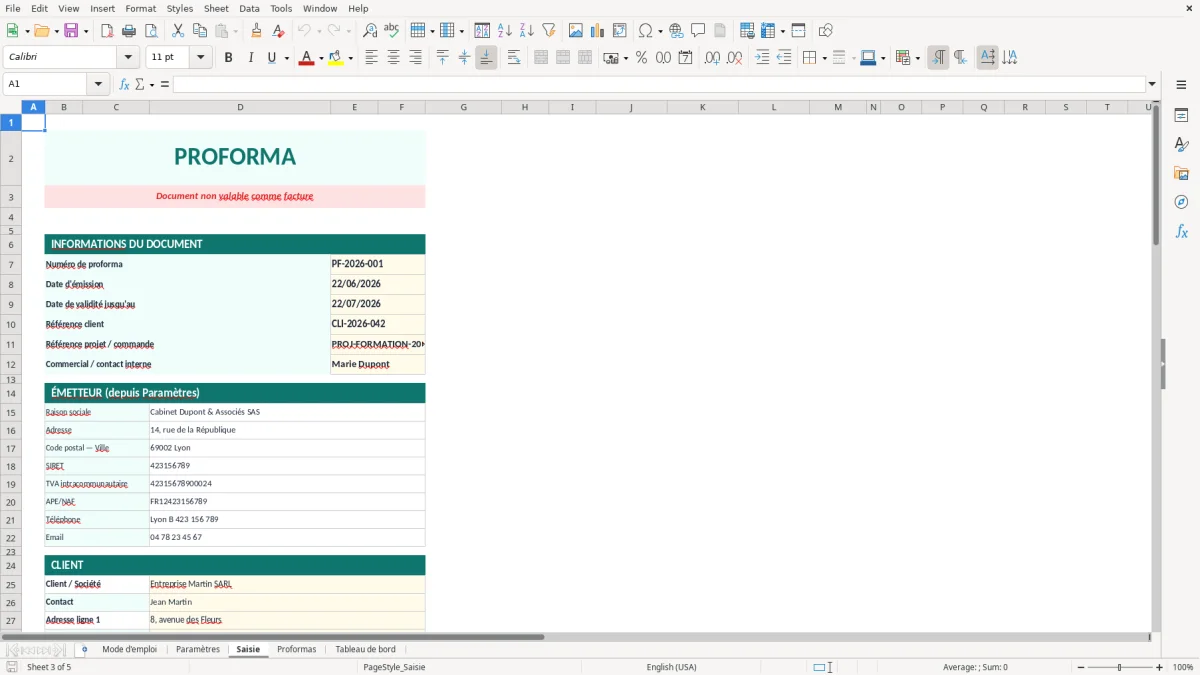
Task: Click the Print icon
Action: tap(129, 31)
